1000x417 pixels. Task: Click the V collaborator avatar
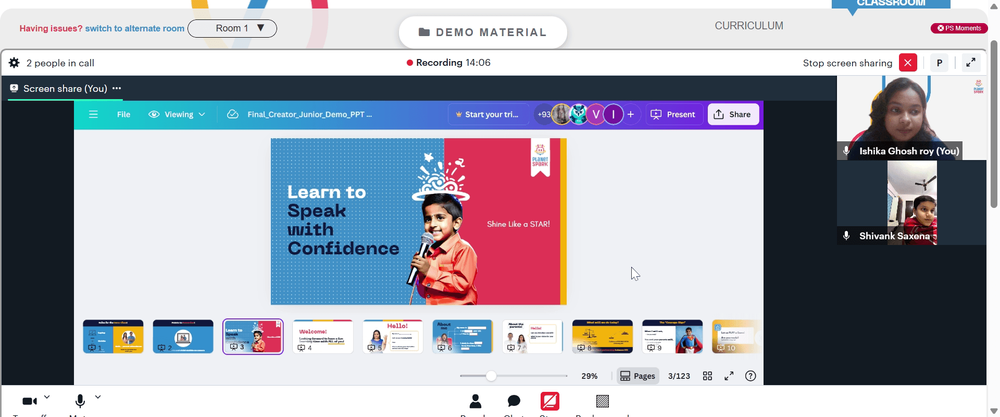click(x=596, y=114)
